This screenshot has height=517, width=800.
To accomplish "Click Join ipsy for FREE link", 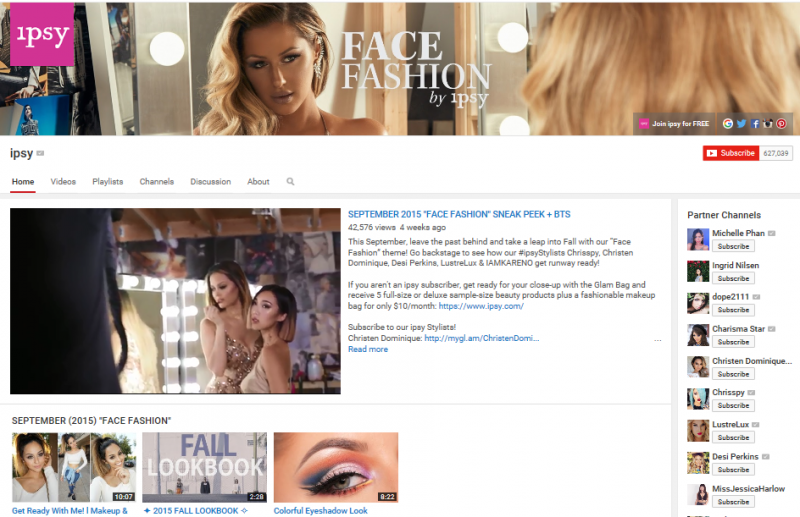I will point(674,124).
